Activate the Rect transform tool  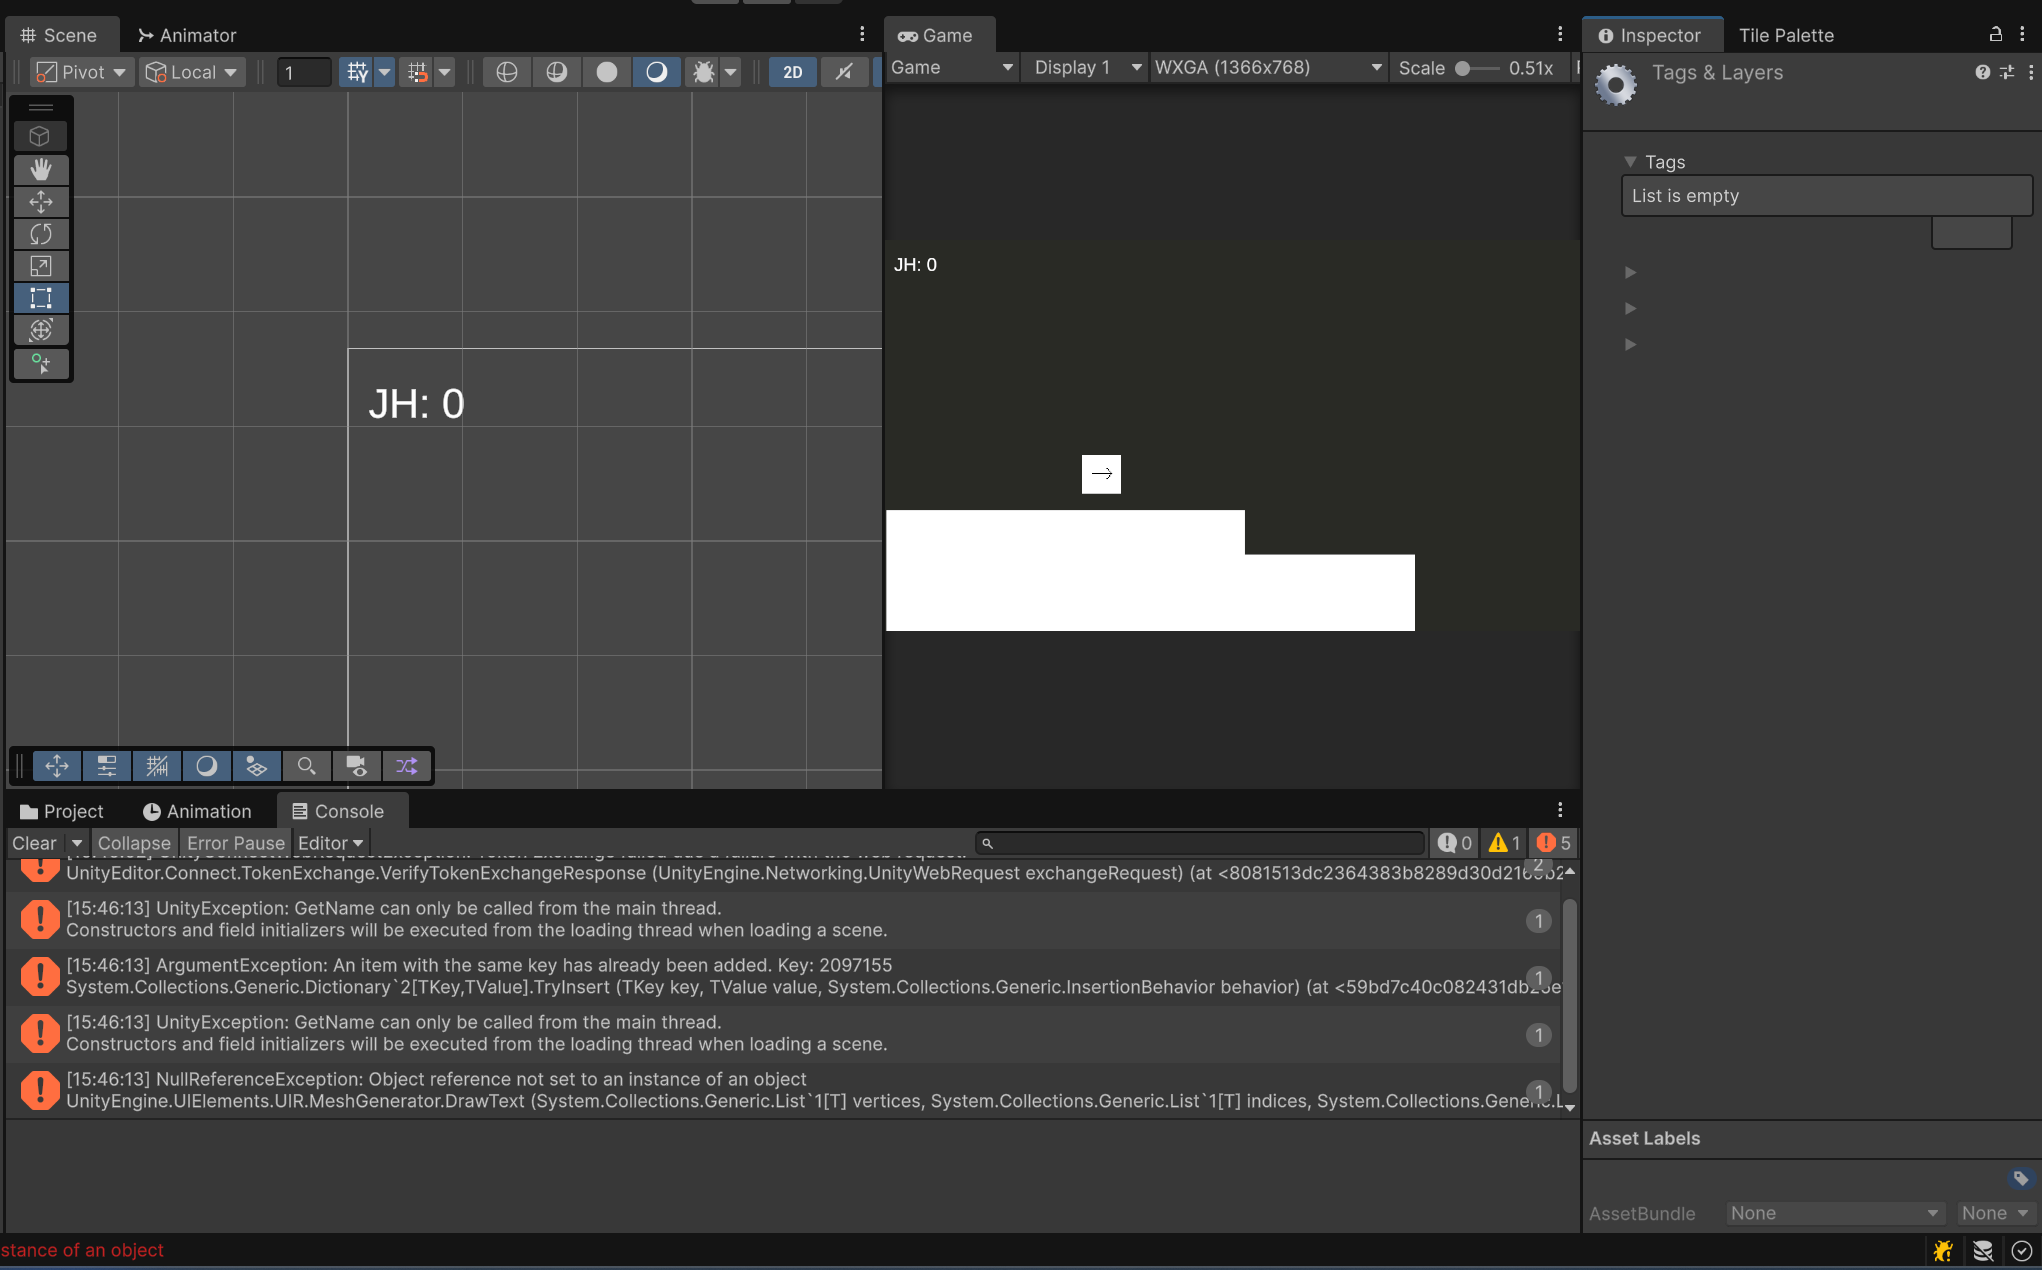click(41, 298)
